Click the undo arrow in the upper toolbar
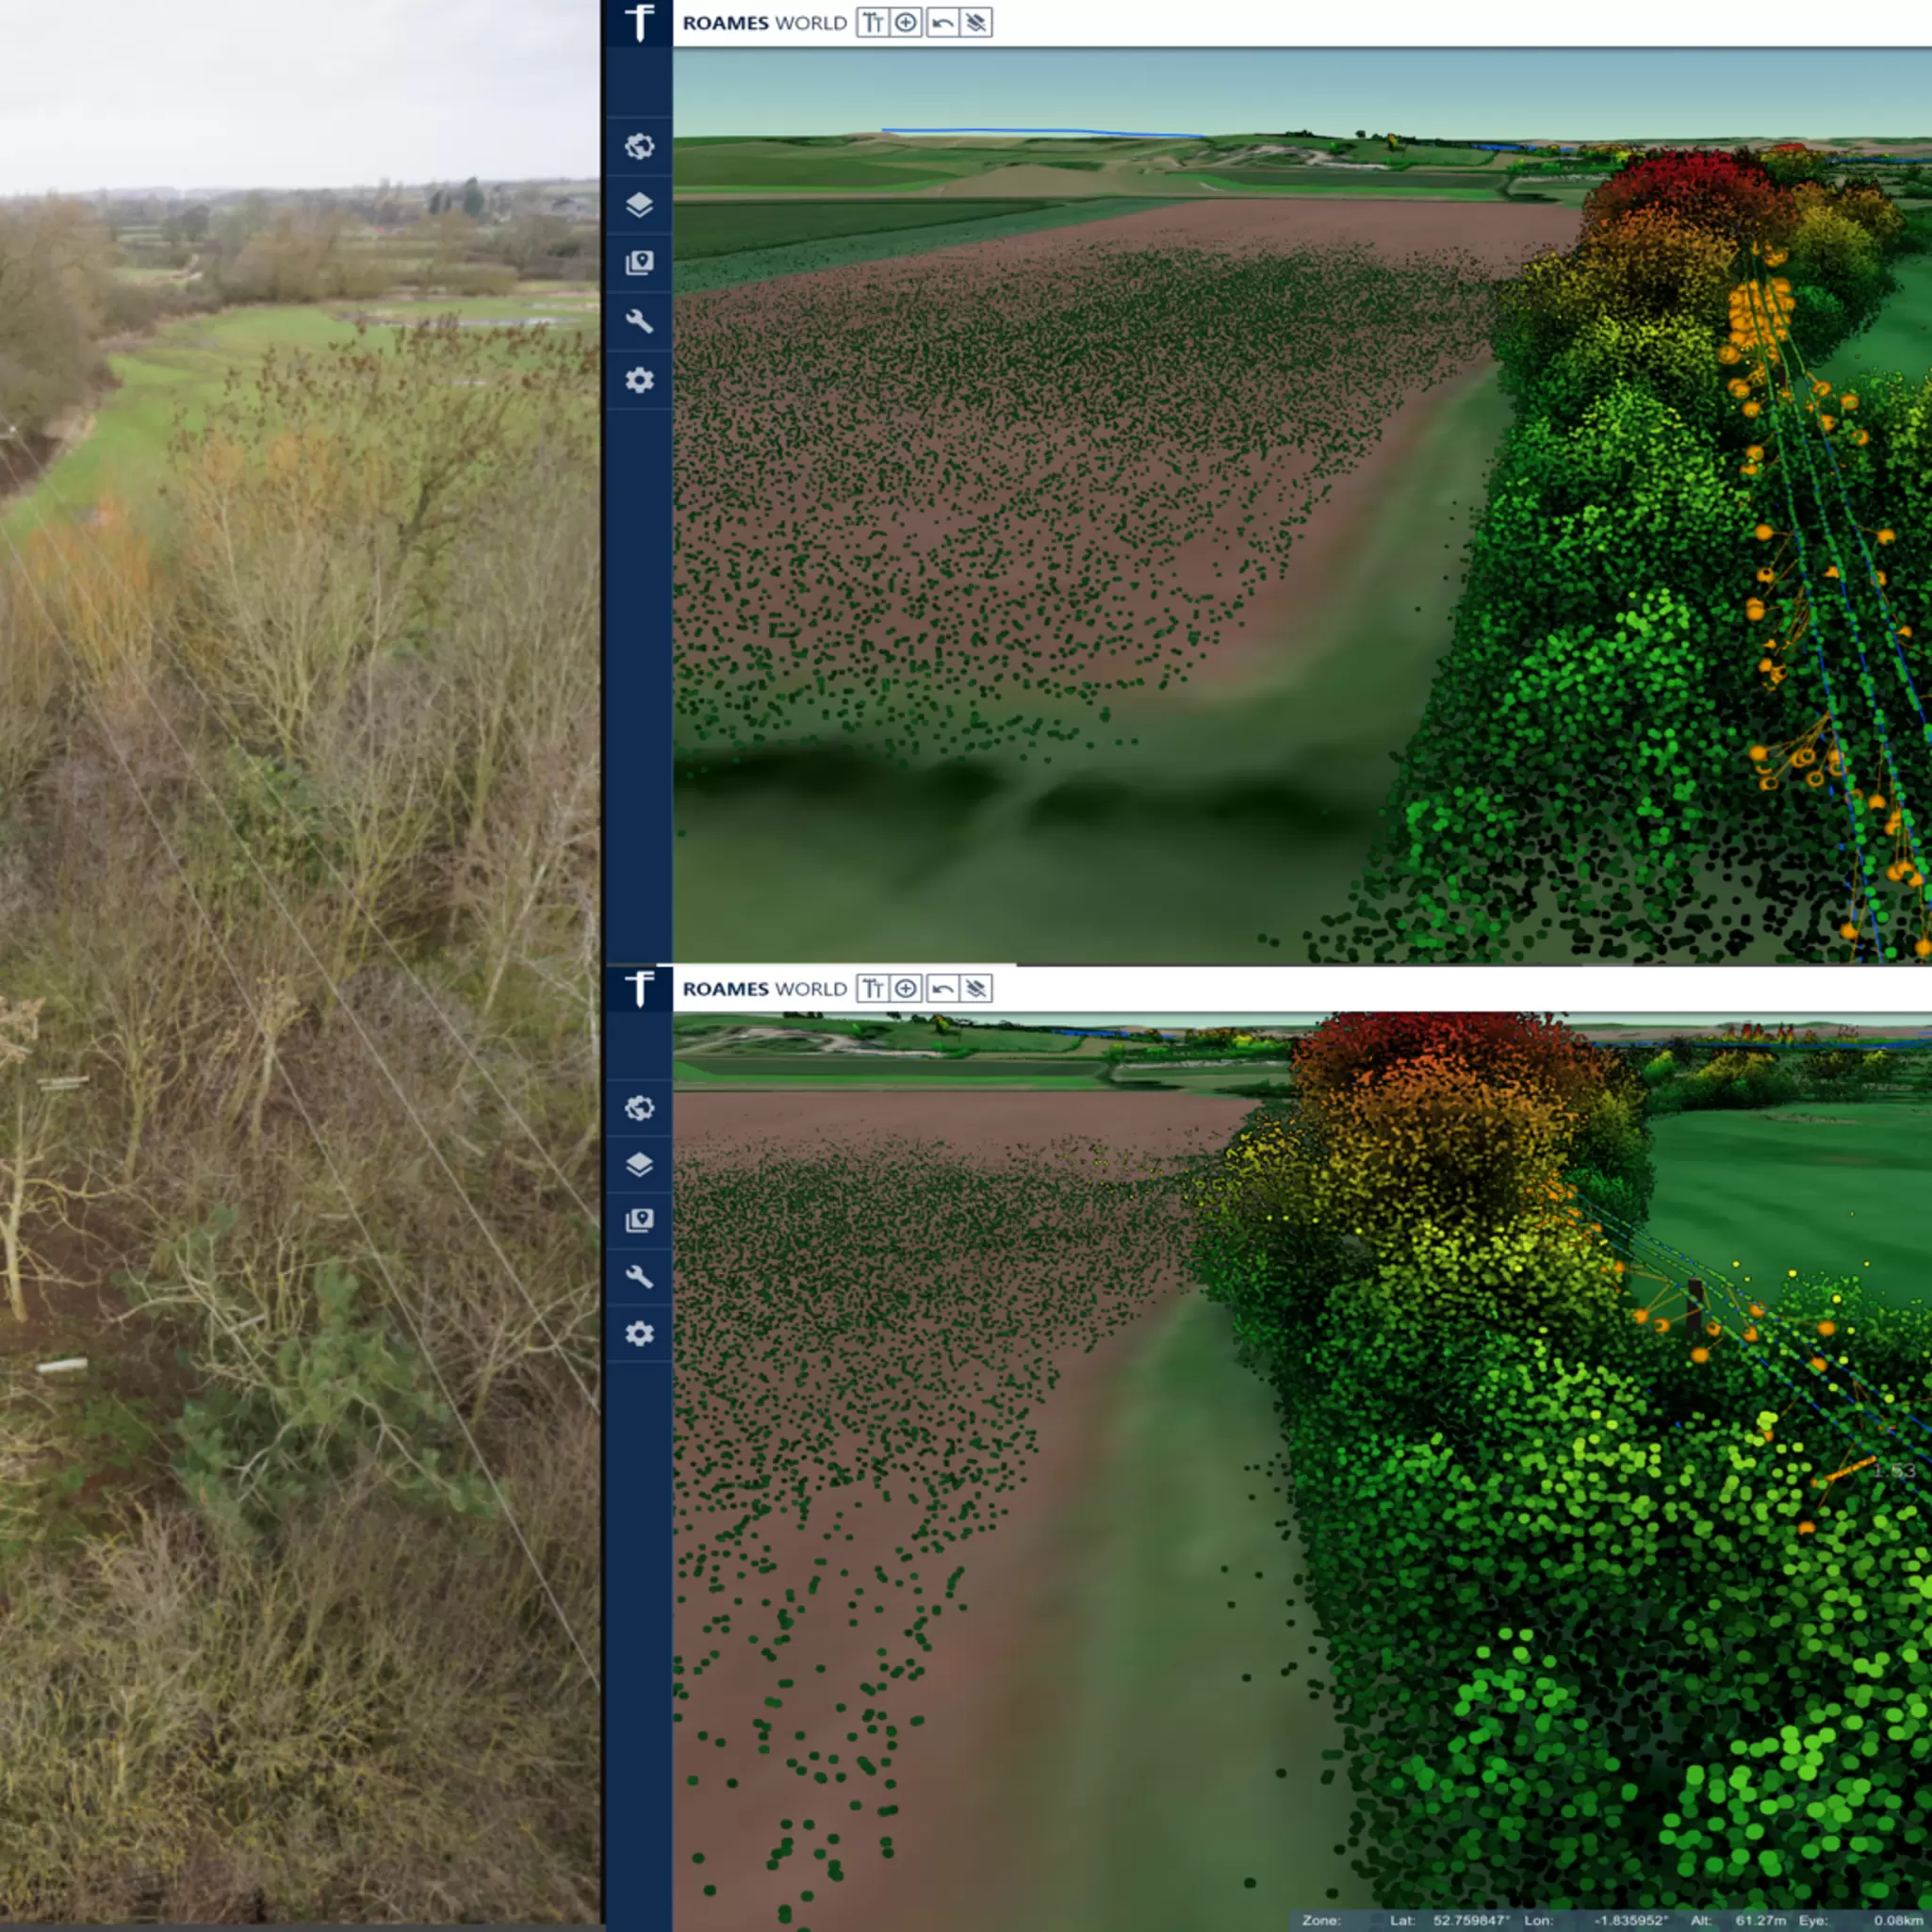This screenshot has width=1932, height=1932. 942,23
